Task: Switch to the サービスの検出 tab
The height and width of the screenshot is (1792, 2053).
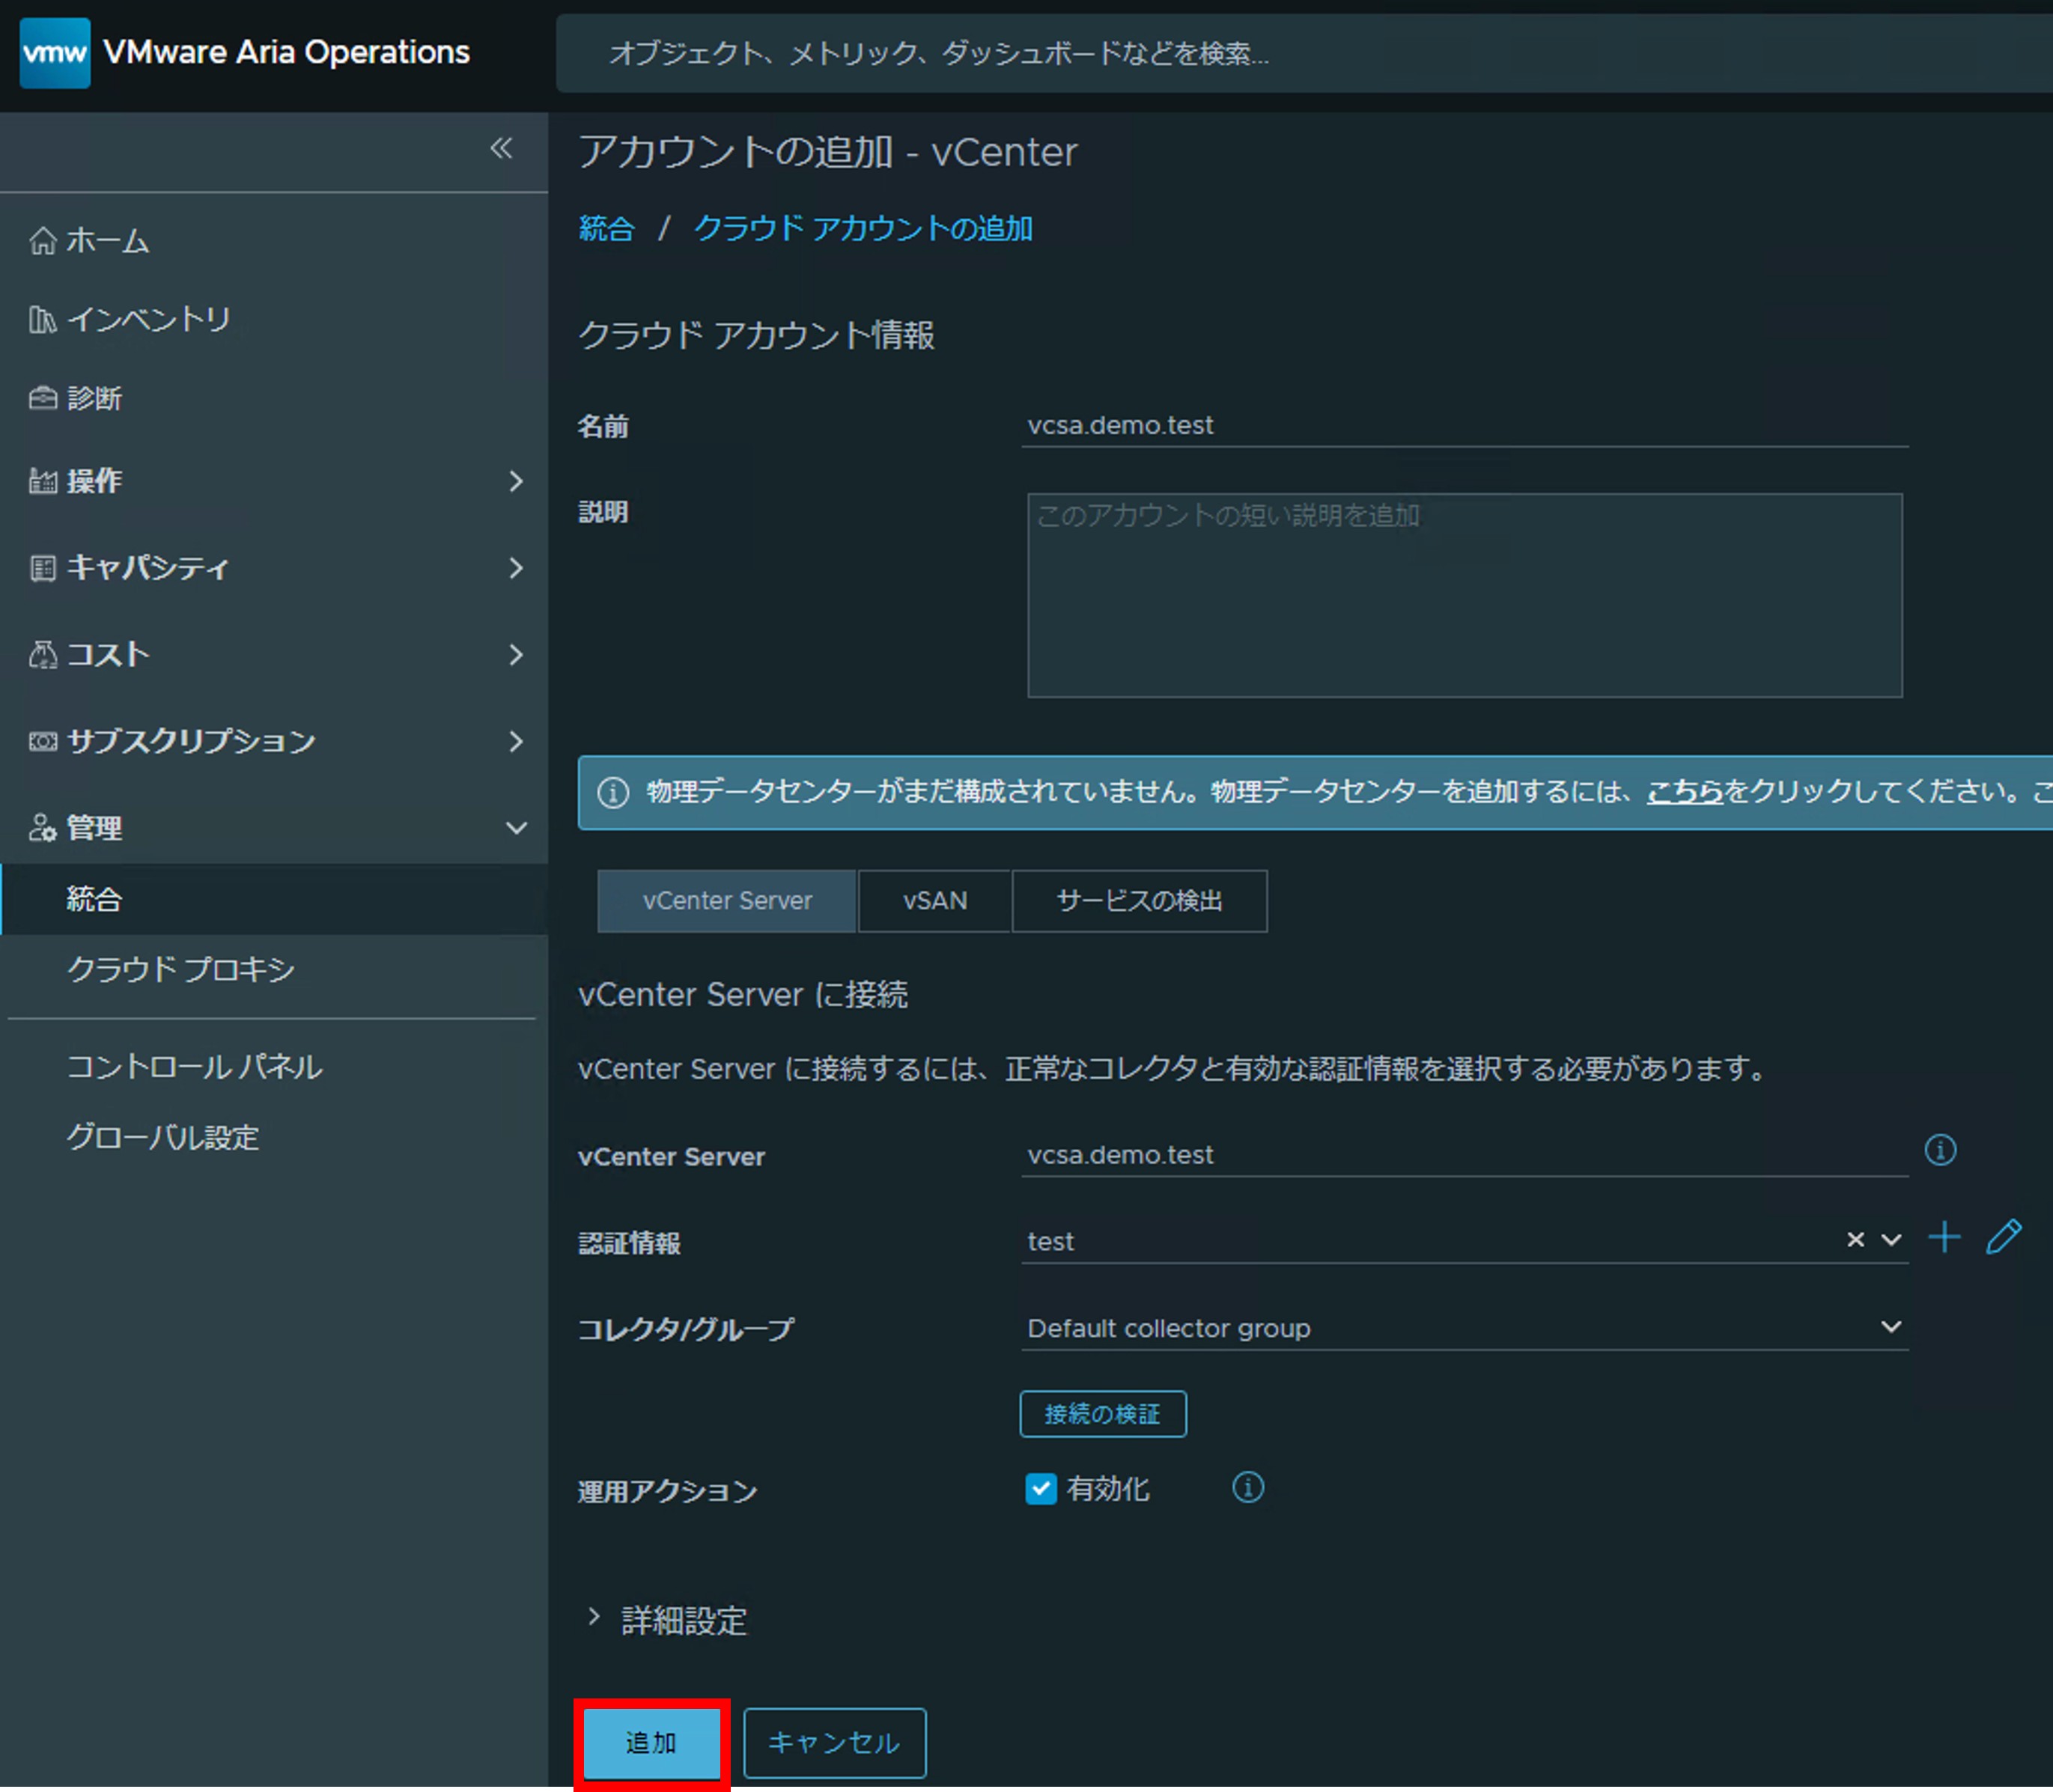Action: 1140,901
